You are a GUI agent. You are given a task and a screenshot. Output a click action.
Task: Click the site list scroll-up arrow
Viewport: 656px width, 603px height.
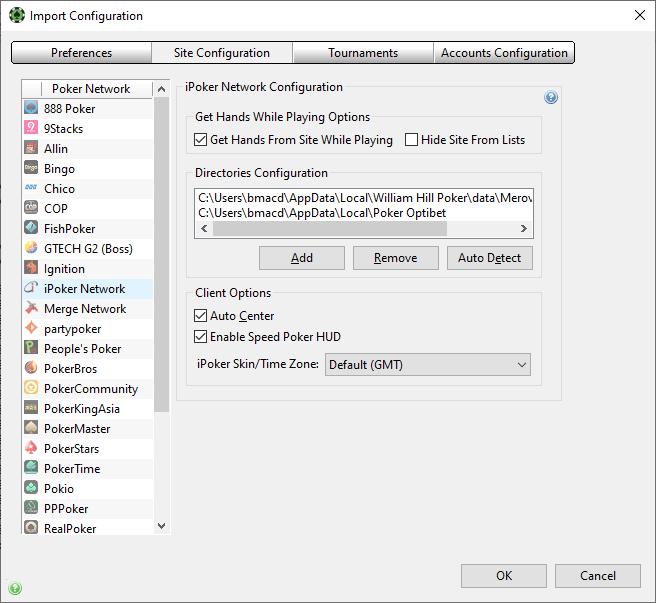(x=161, y=89)
